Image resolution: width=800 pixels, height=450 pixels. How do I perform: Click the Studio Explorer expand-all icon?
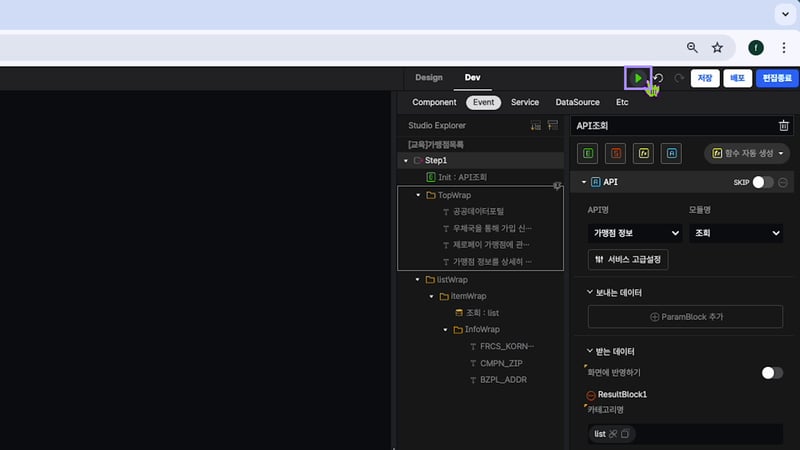tap(535, 126)
